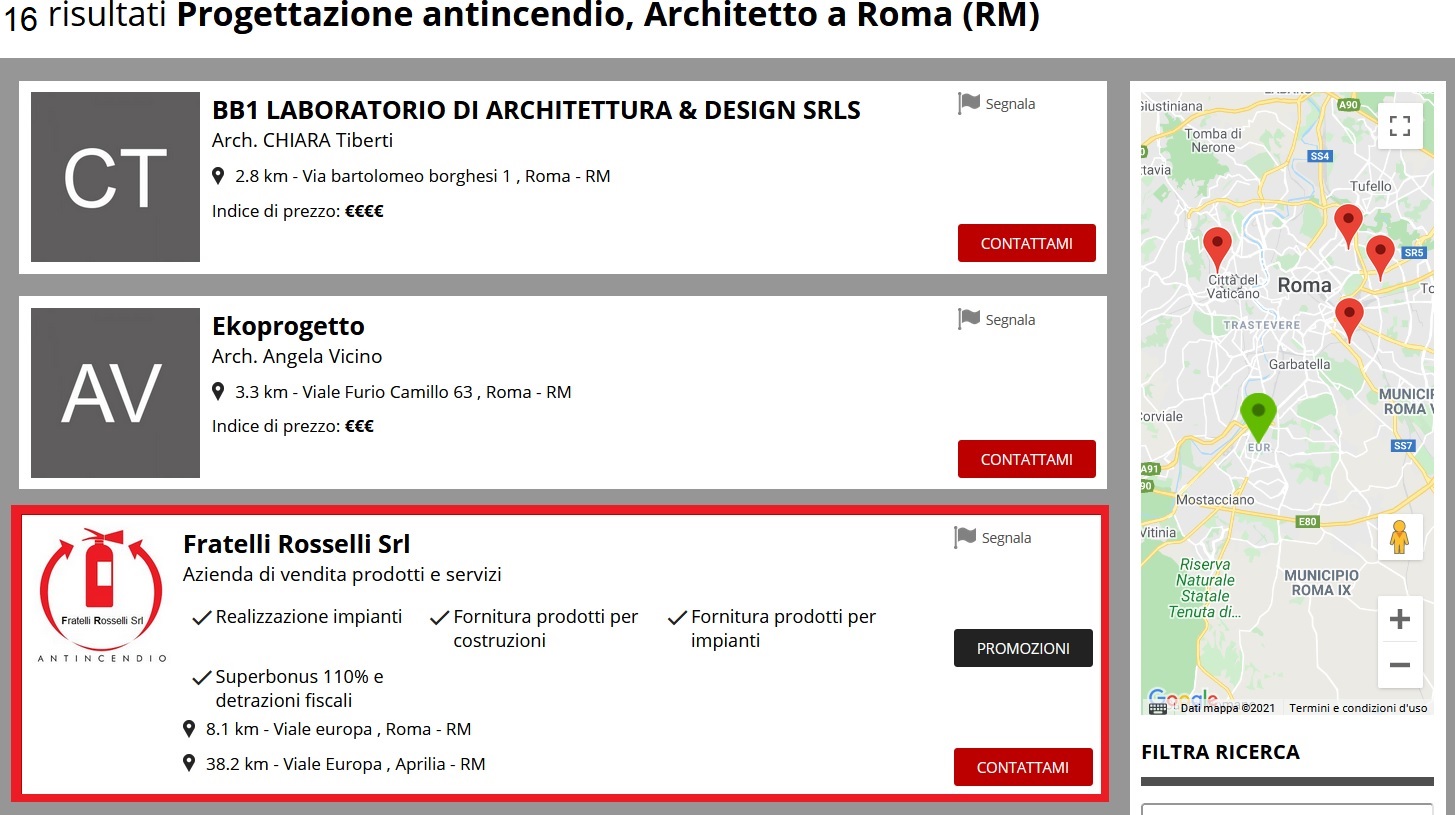Open Street View pegman on the map
This screenshot has height=815, width=1455.
pos(1399,537)
